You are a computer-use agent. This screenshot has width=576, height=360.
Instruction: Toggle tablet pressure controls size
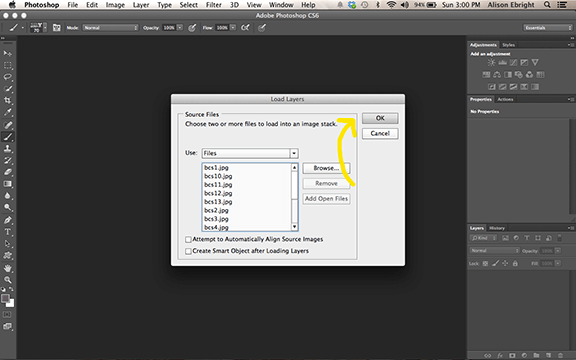(262, 28)
